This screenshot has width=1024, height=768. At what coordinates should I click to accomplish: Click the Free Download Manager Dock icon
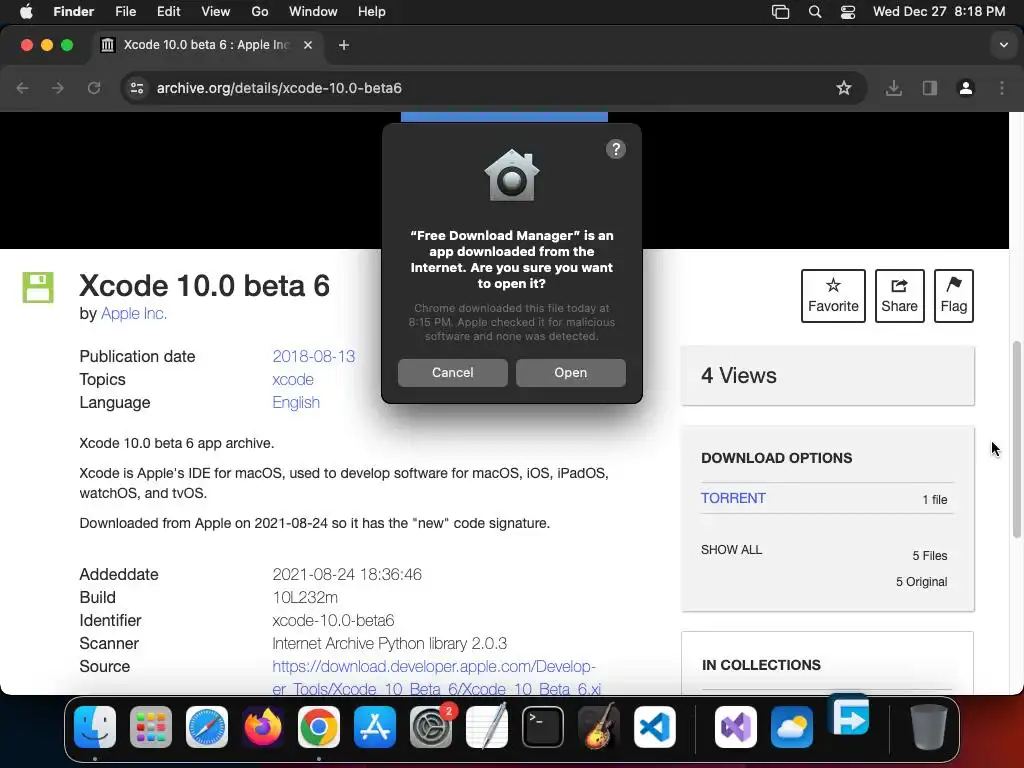[x=848, y=716]
